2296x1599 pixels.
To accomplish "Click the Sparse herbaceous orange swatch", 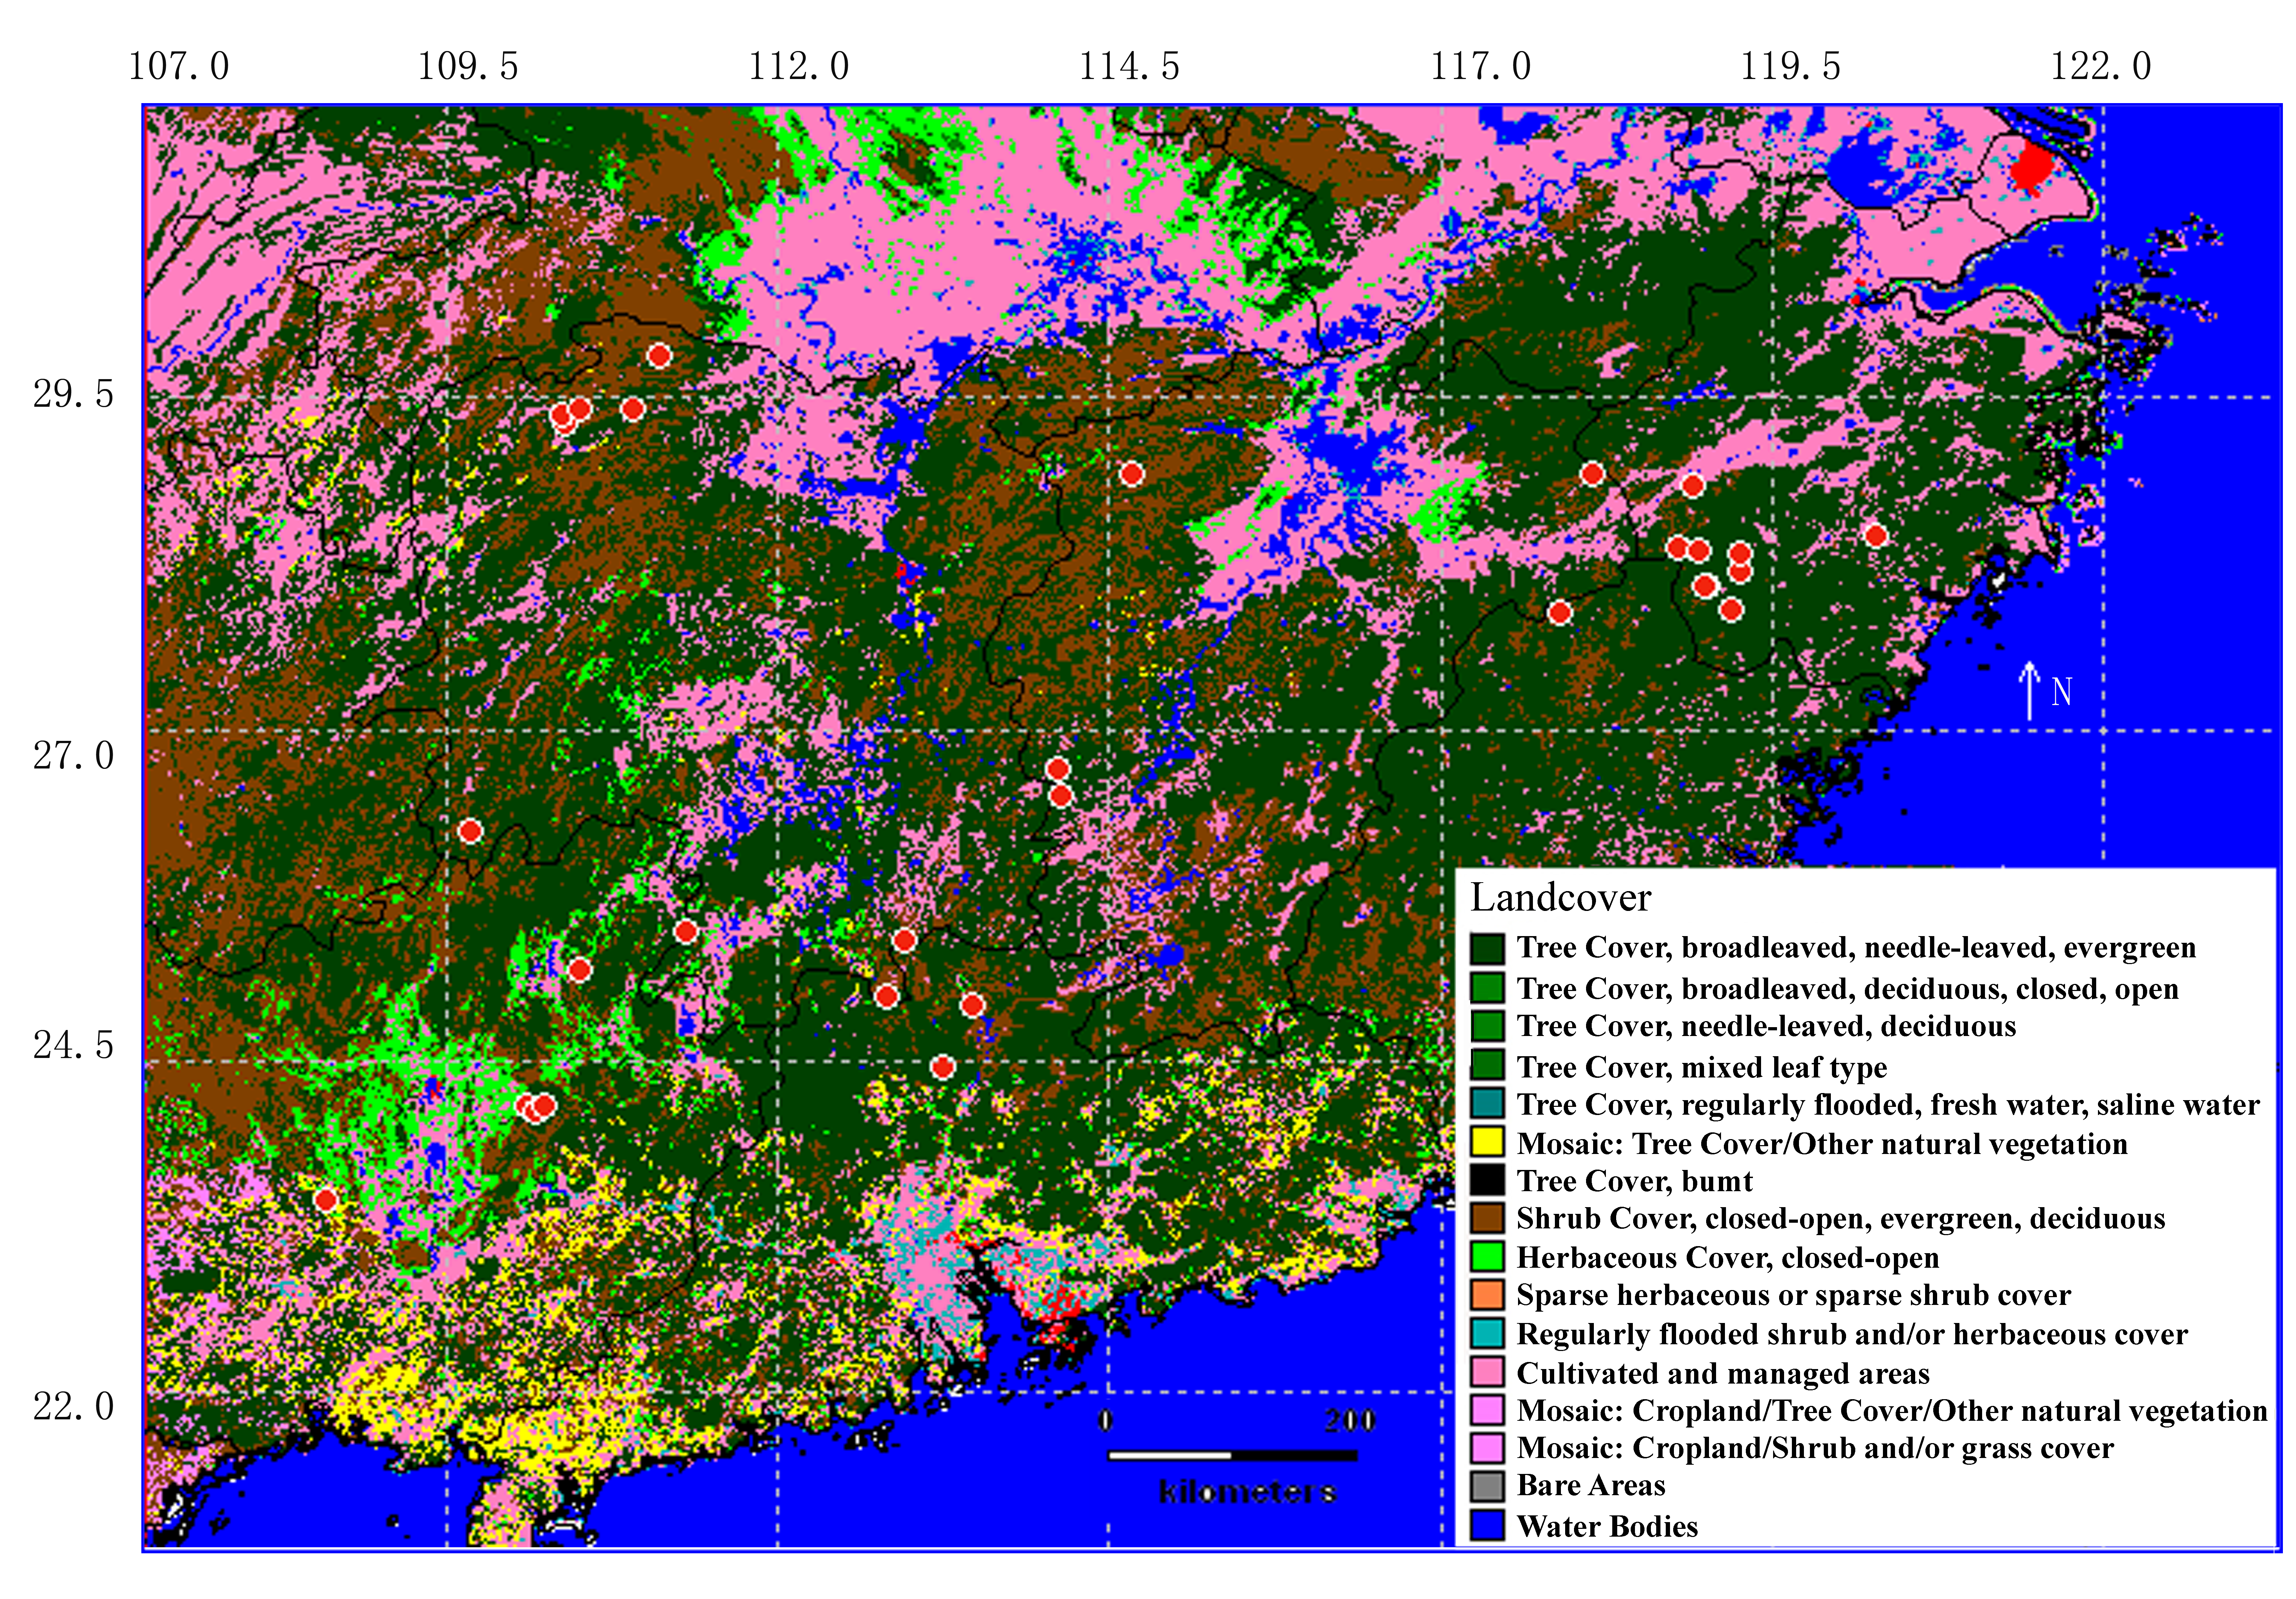I will [x=1487, y=1294].
